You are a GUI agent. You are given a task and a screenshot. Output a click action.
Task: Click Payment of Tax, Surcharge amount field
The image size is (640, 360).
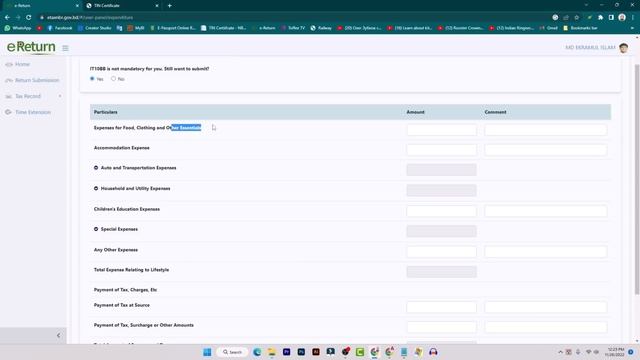point(441,327)
